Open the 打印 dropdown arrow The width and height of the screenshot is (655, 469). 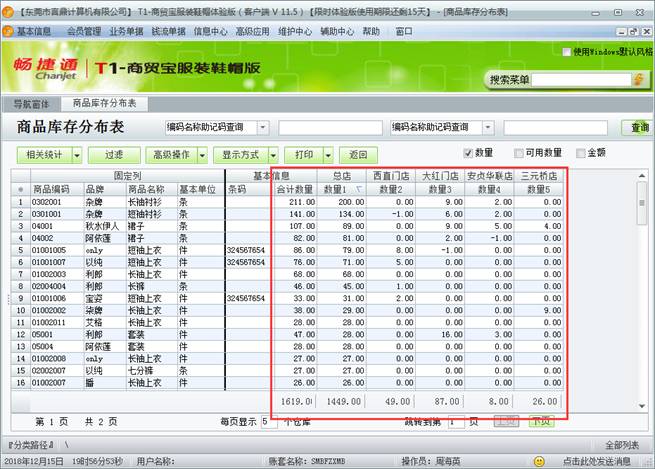tap(328, 155)
